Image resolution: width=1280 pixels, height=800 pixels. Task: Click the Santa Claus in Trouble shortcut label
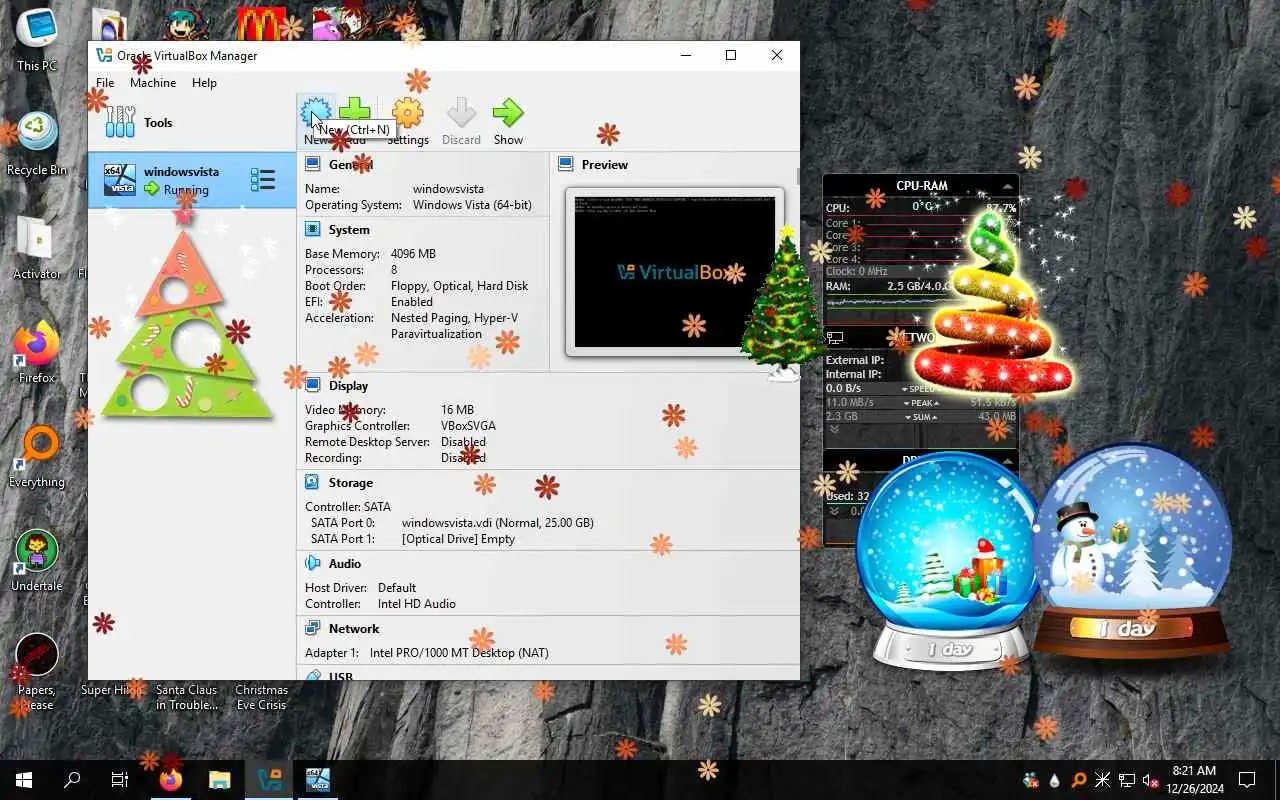click(186, 697)
